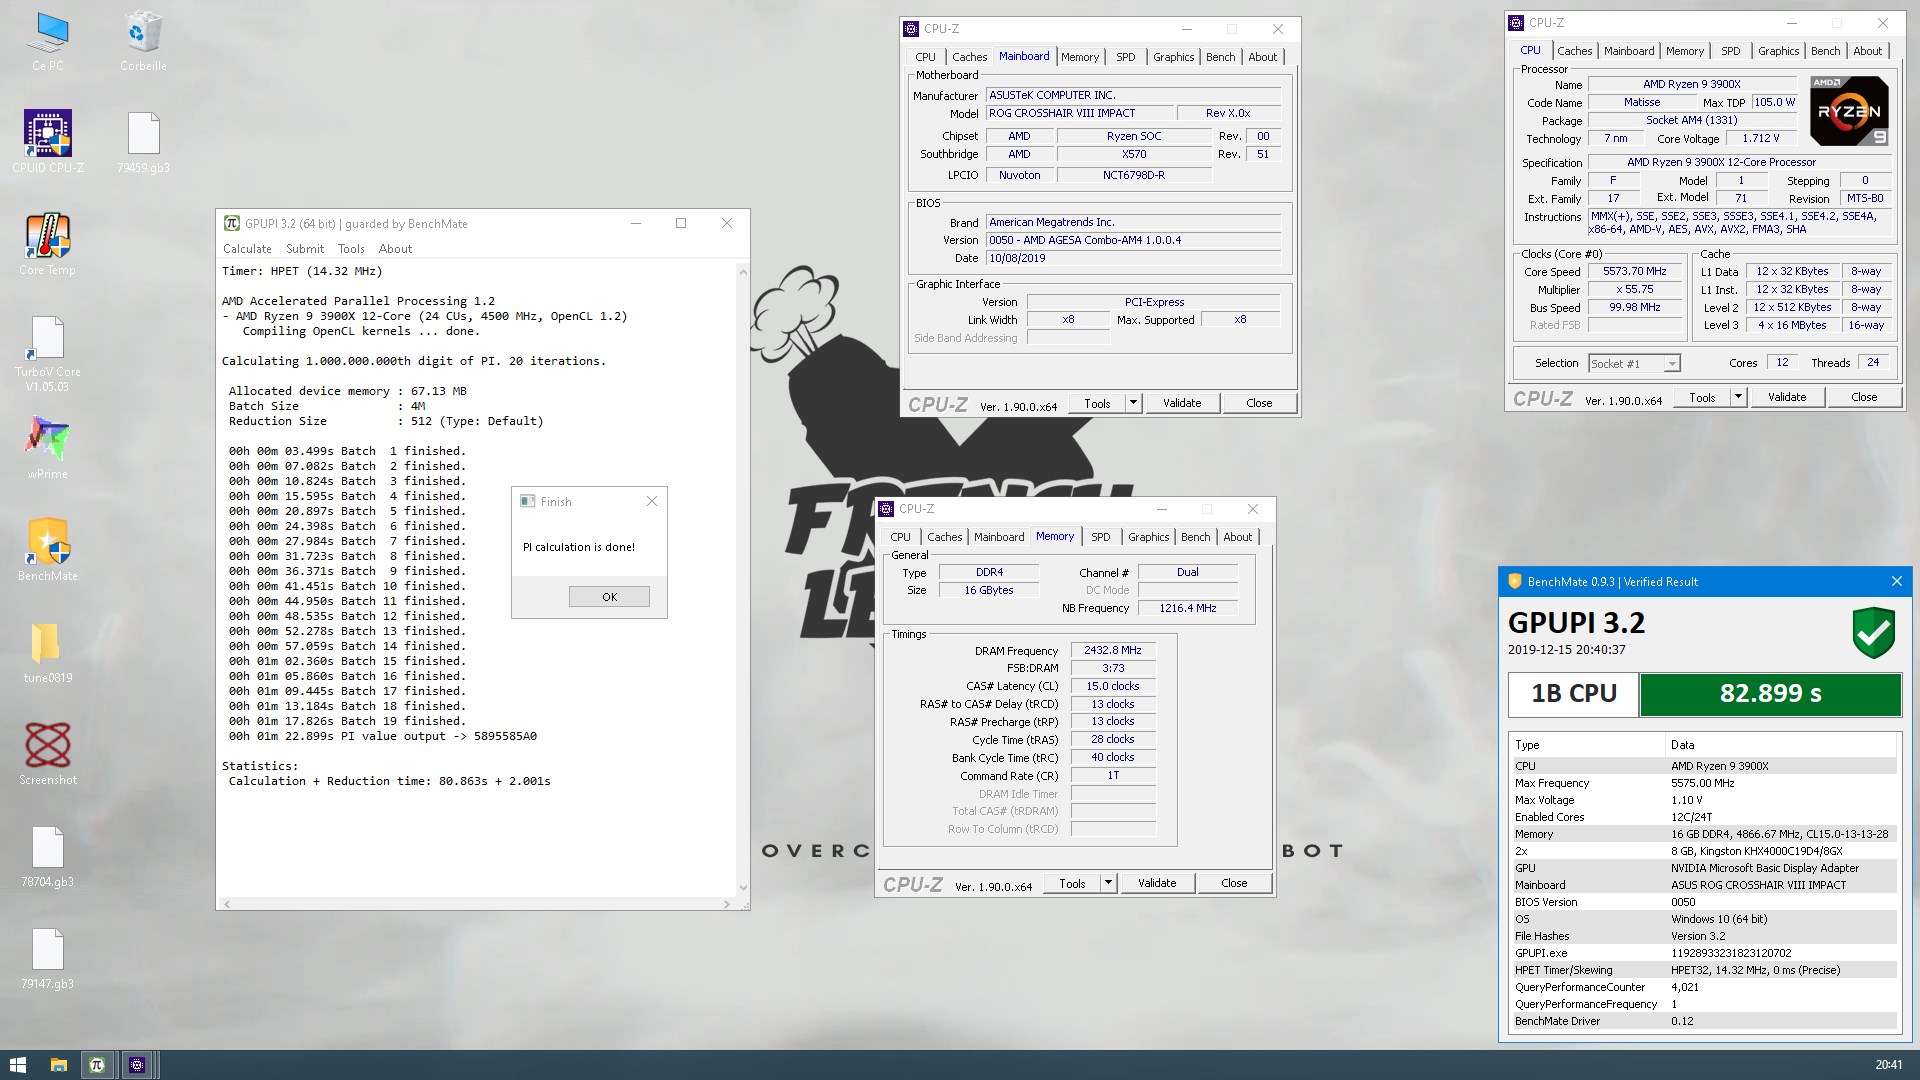Click the taskbar clock showing 20:41
Viewport: 1920px width, 1080px height.
pos(1888,1065)
